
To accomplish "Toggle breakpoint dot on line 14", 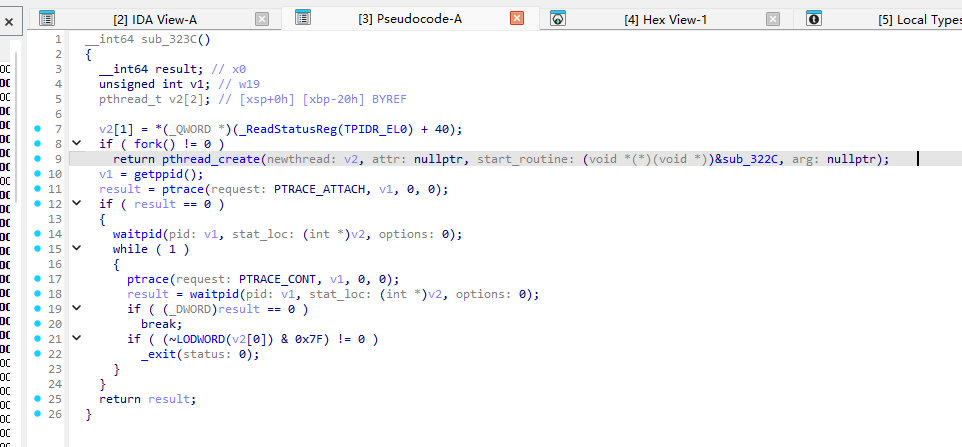I will click(x=37, y=234).
